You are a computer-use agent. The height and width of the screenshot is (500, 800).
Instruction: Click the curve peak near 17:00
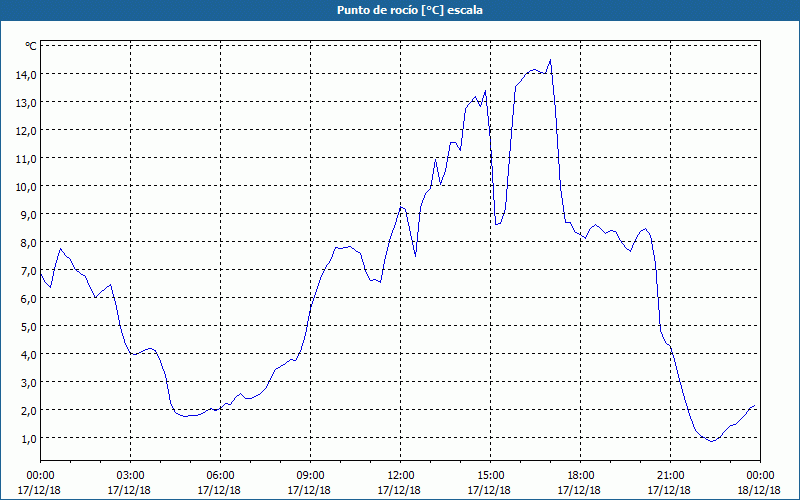click(550, 60)
